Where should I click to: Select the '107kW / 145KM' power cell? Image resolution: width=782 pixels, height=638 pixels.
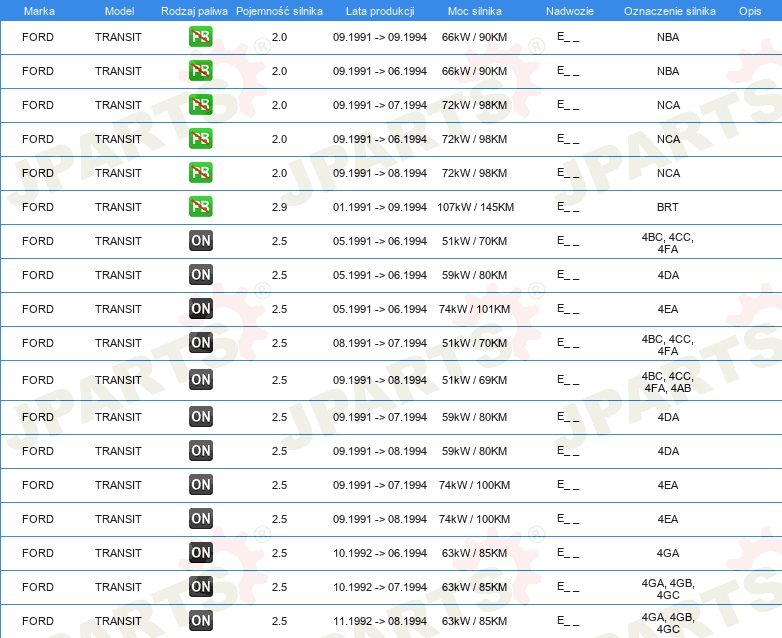click(x=475, y=207)
